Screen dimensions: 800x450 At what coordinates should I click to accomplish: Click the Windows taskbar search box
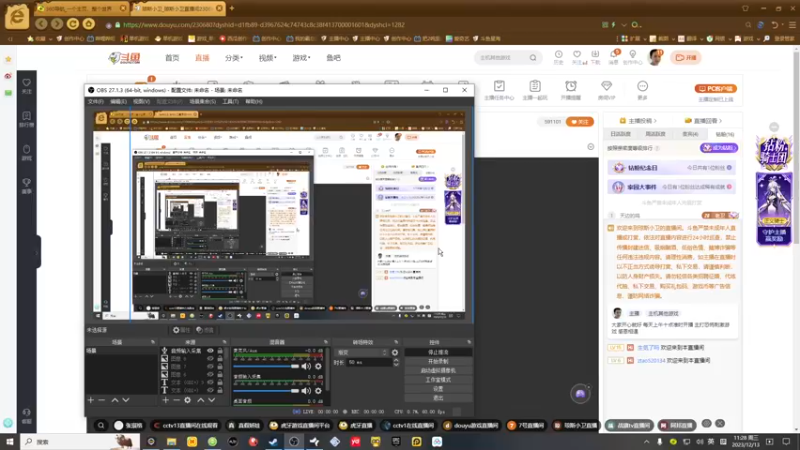pos(80,441)
